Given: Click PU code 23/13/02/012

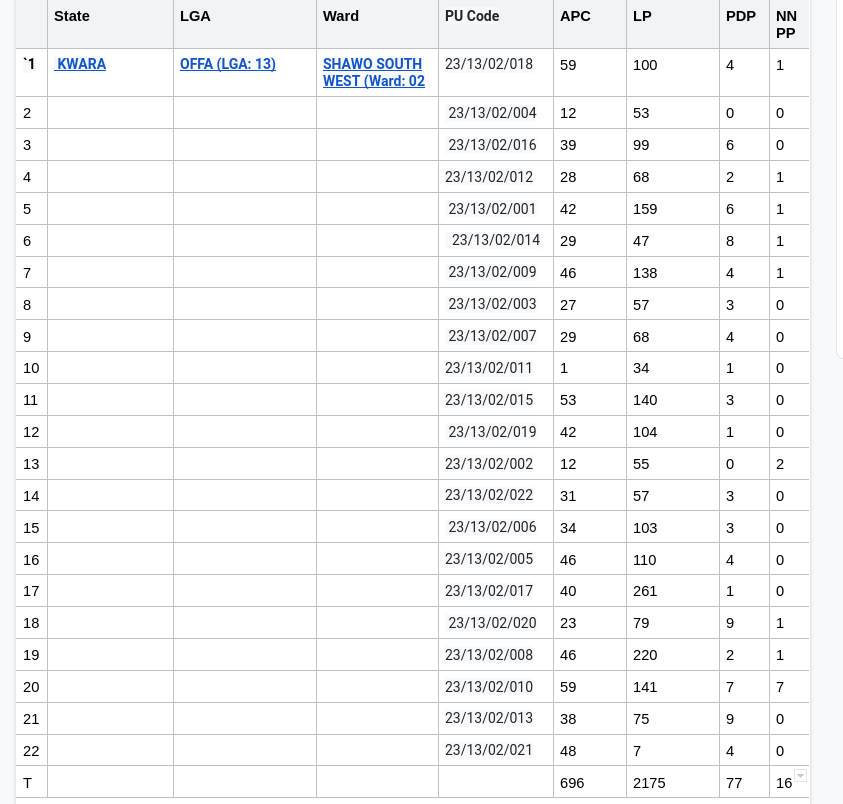Looking at the screenshot, I should 489,177.
